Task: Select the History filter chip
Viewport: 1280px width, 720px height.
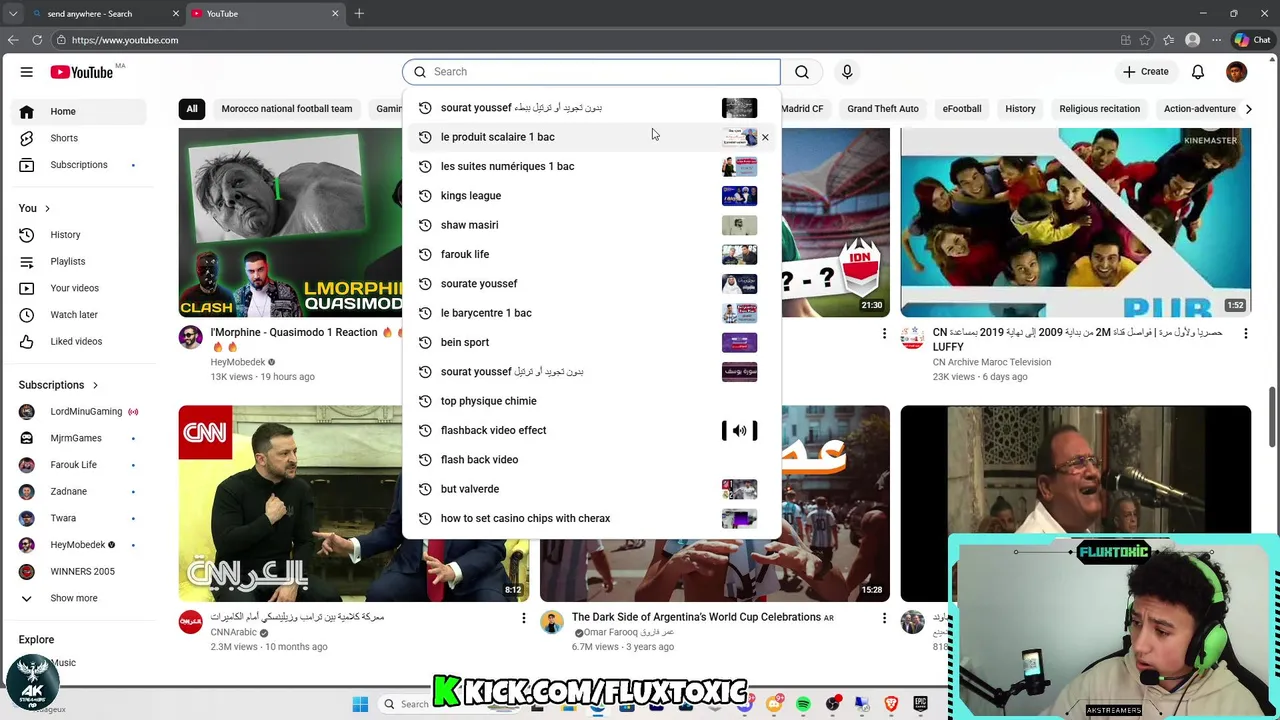Action: 1020,109
